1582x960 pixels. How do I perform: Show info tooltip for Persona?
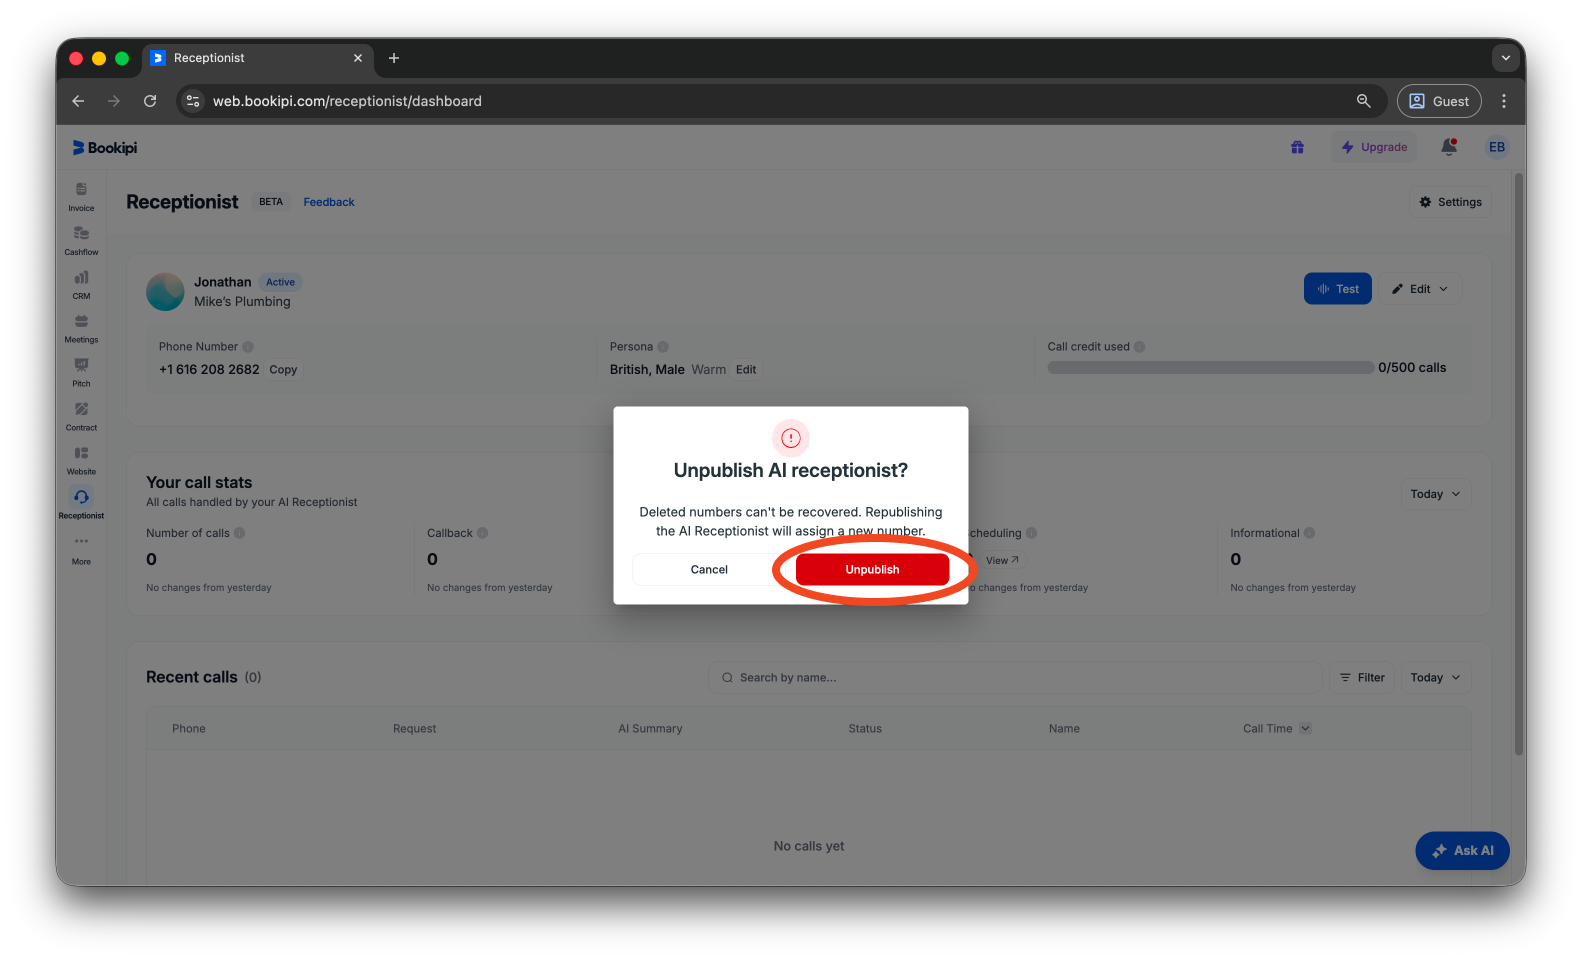pos(663,347)
